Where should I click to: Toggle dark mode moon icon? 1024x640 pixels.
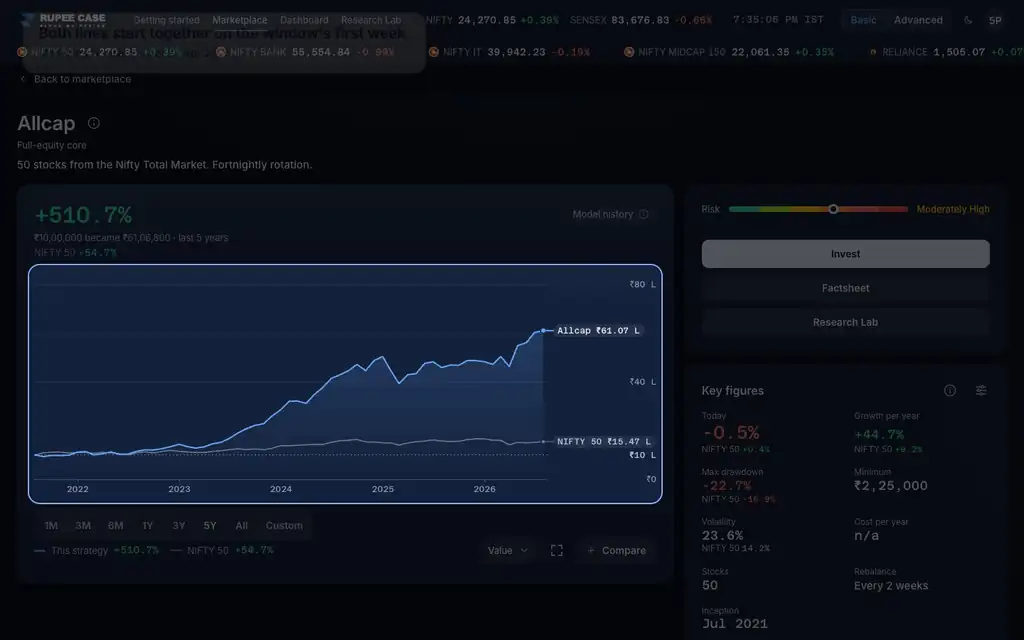coord(968,20)
